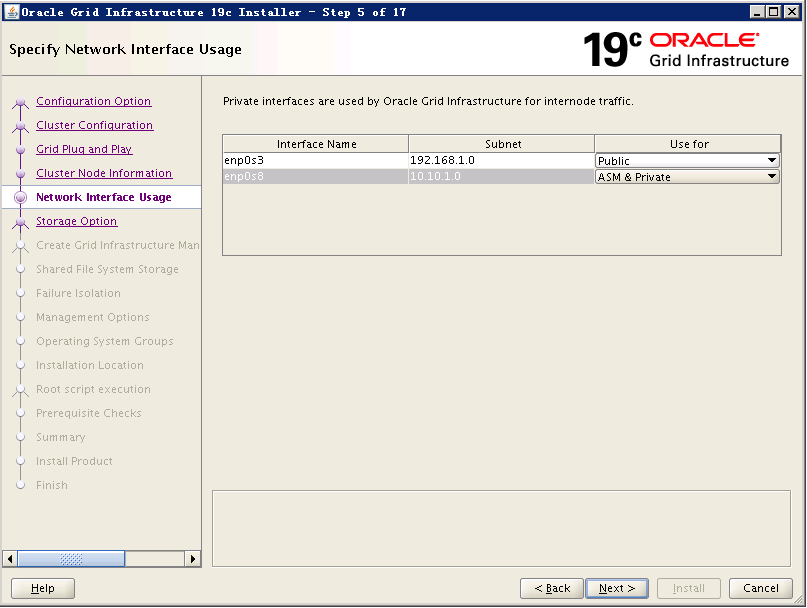Select the enp0s8 interface name cell
807x608 pixels.
[315, 176]
